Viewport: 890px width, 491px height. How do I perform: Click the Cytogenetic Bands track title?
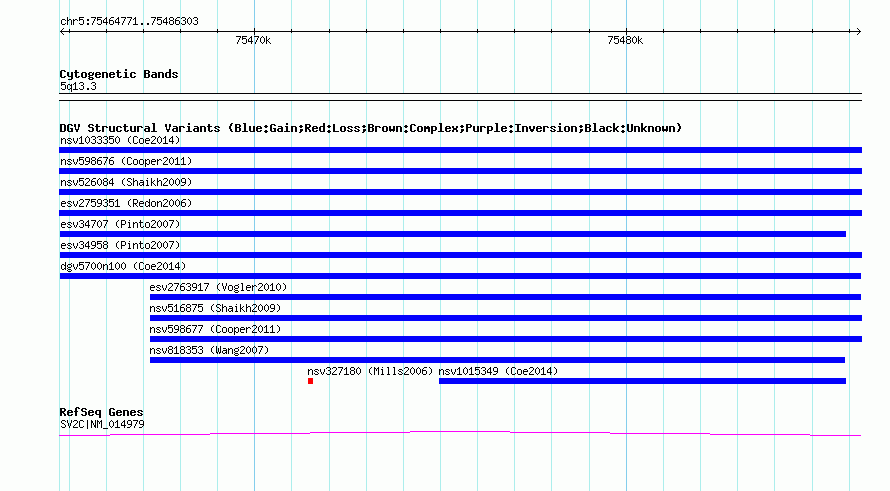(x=119, y=74)
